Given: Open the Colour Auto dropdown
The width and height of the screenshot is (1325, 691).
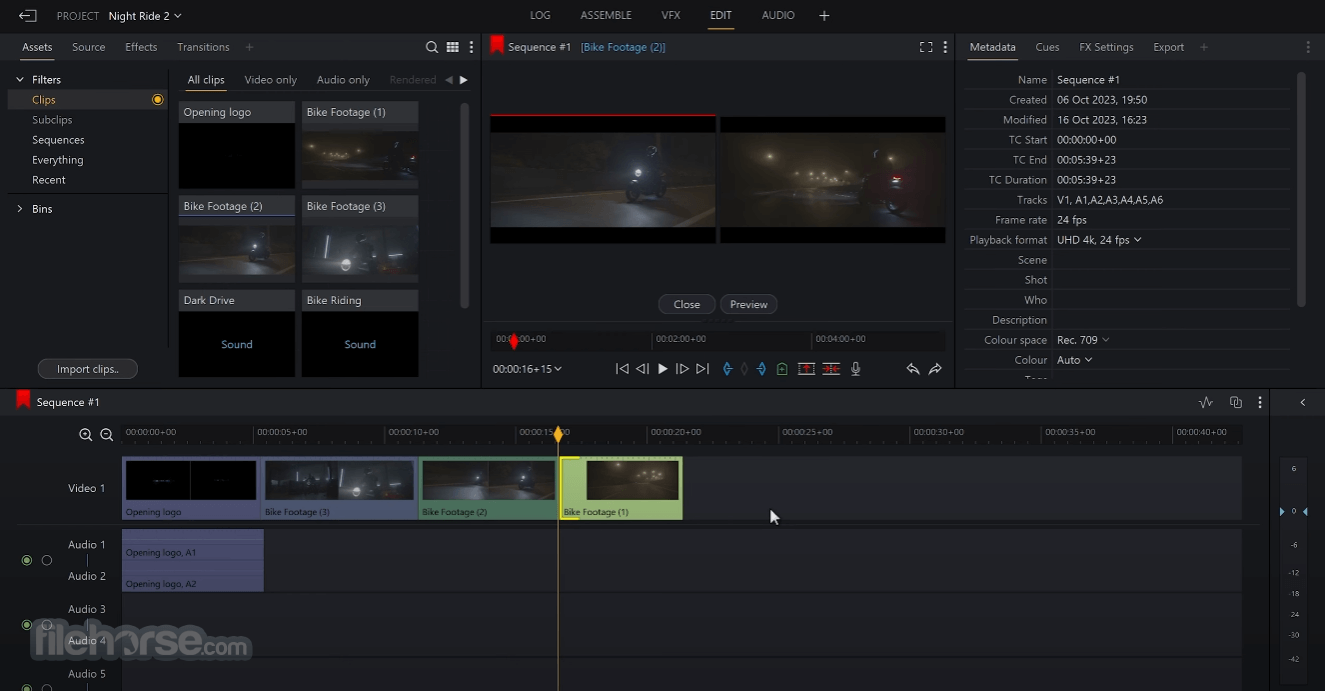Looking at the screenshot, I should point(1075,360).
